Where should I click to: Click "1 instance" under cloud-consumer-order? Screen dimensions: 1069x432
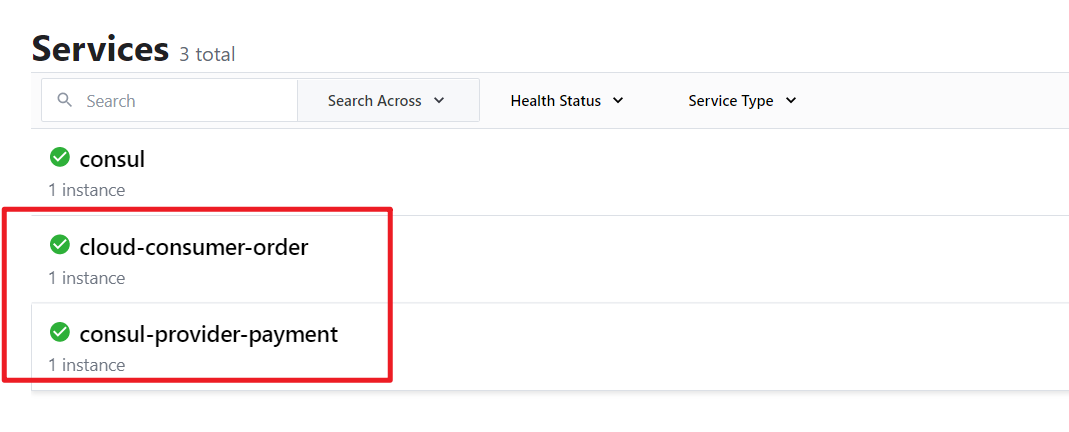(x=86, y=278)
